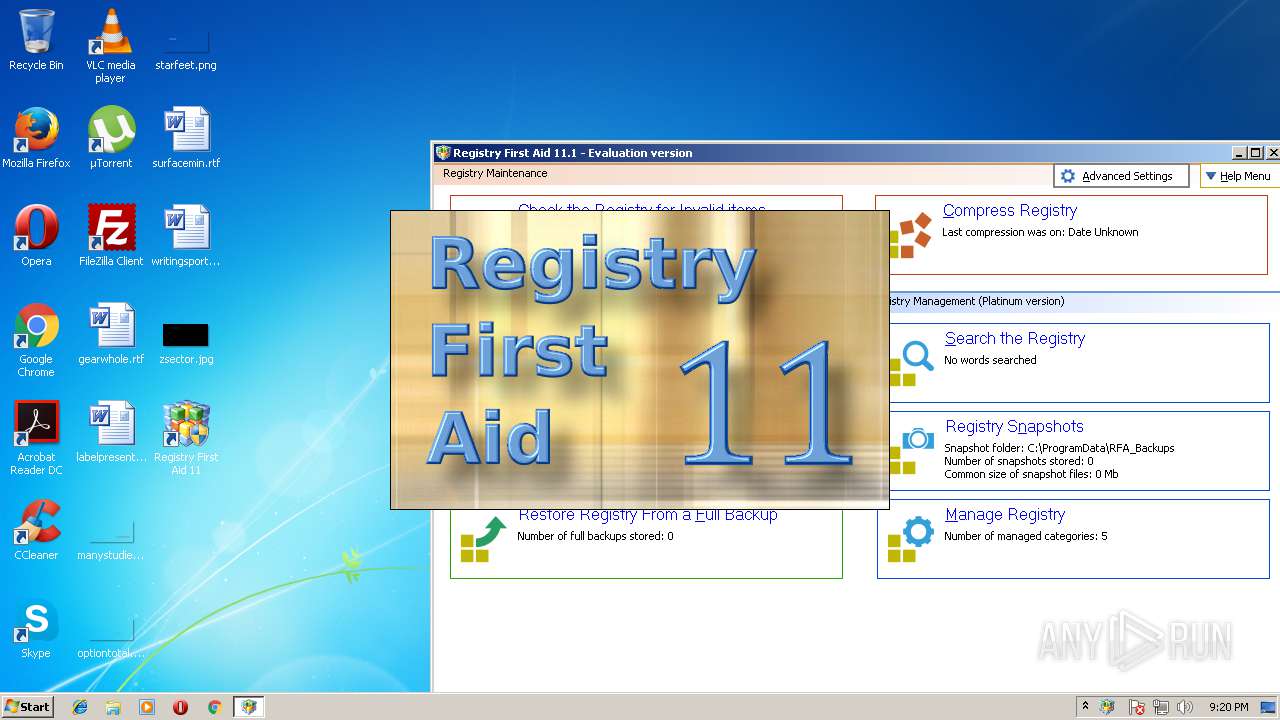This screenshot has width=1280, height=720.
Task: Launch Opera from the taskbar
Action: click(x=181, y=707)
